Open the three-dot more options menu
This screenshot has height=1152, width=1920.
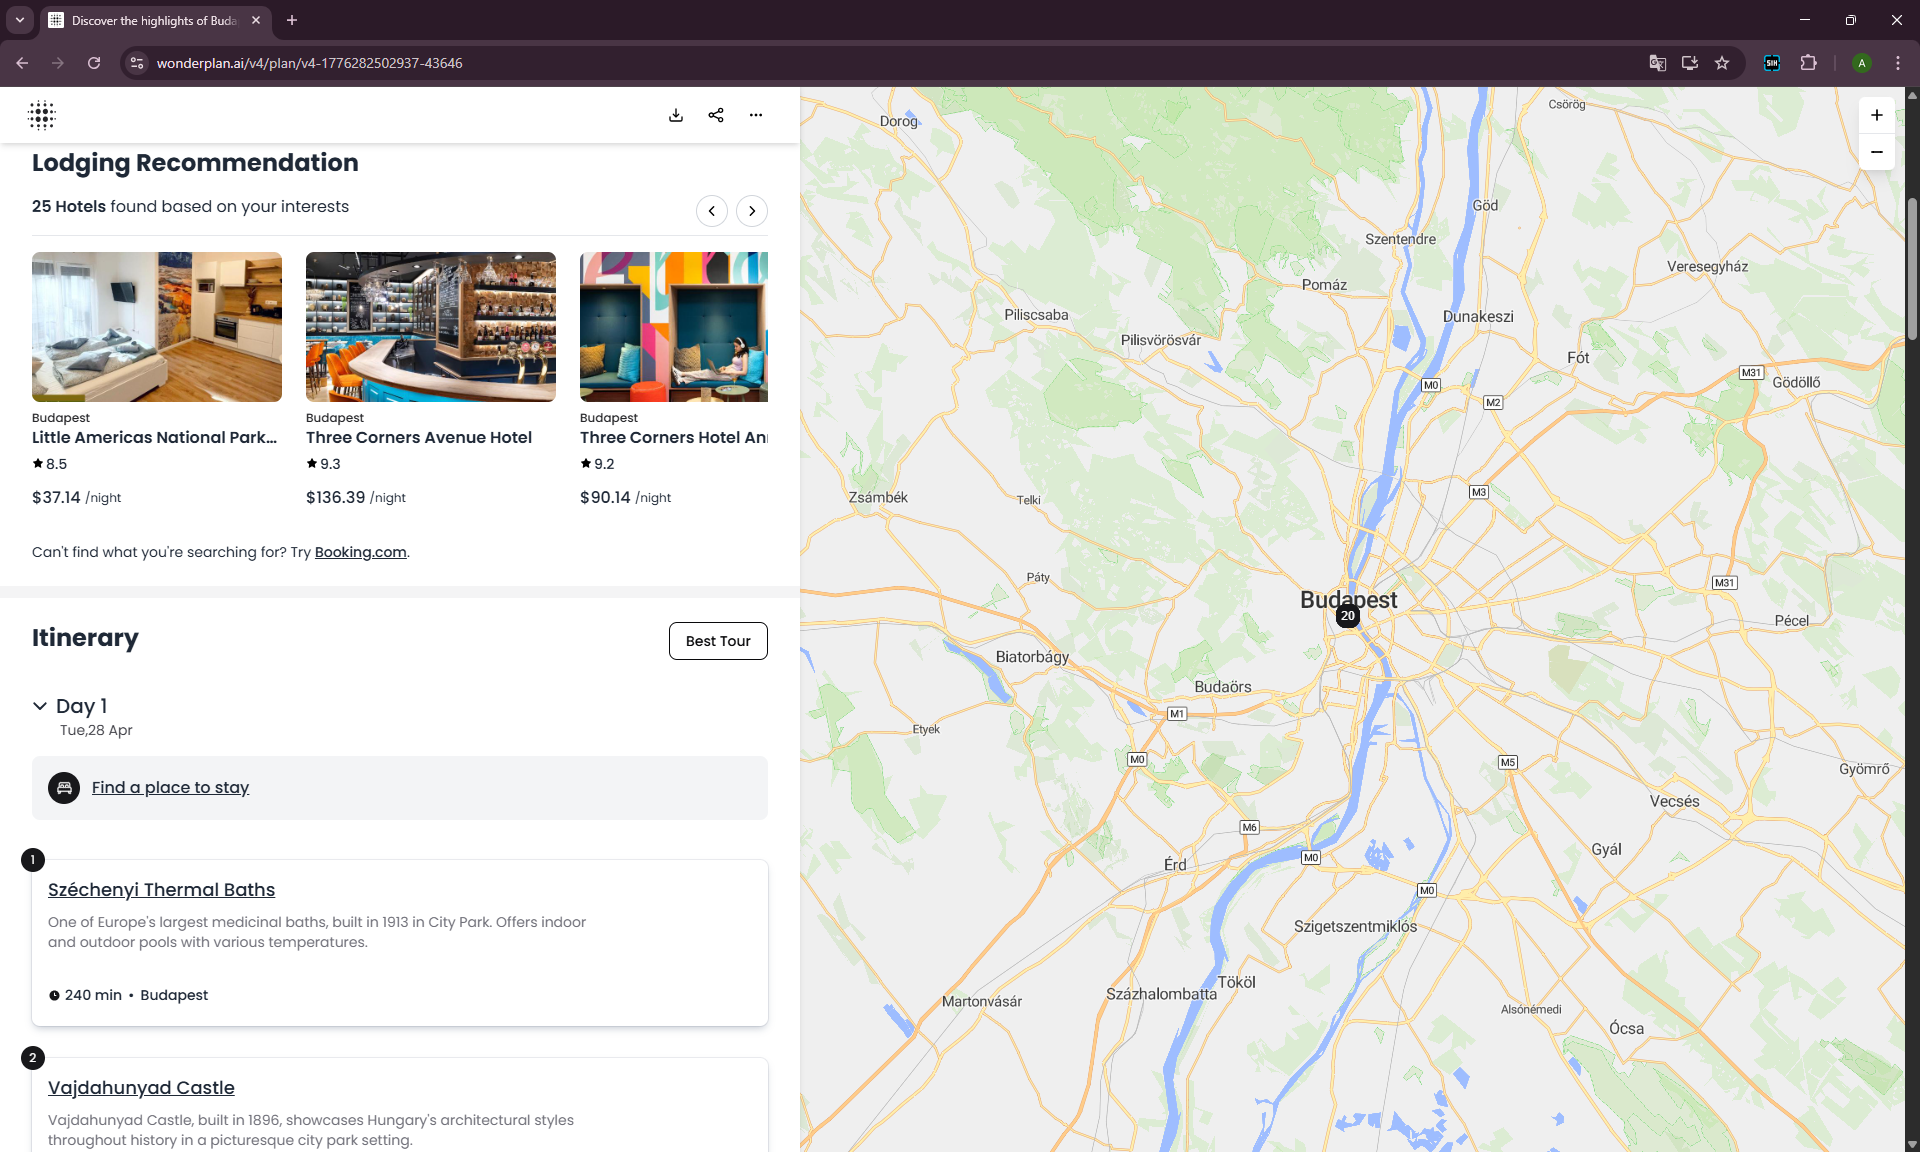tap(756, 115)
